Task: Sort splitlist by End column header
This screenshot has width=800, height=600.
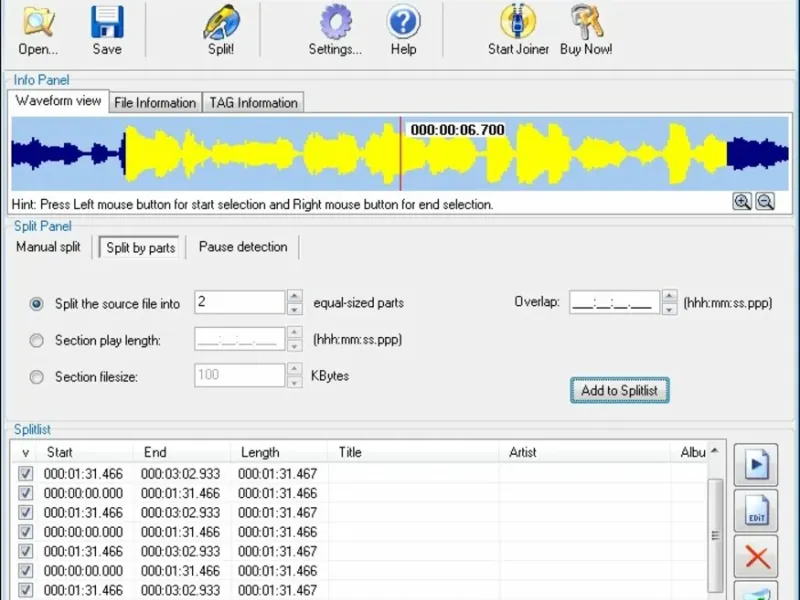Action: (x=182, y=453)
